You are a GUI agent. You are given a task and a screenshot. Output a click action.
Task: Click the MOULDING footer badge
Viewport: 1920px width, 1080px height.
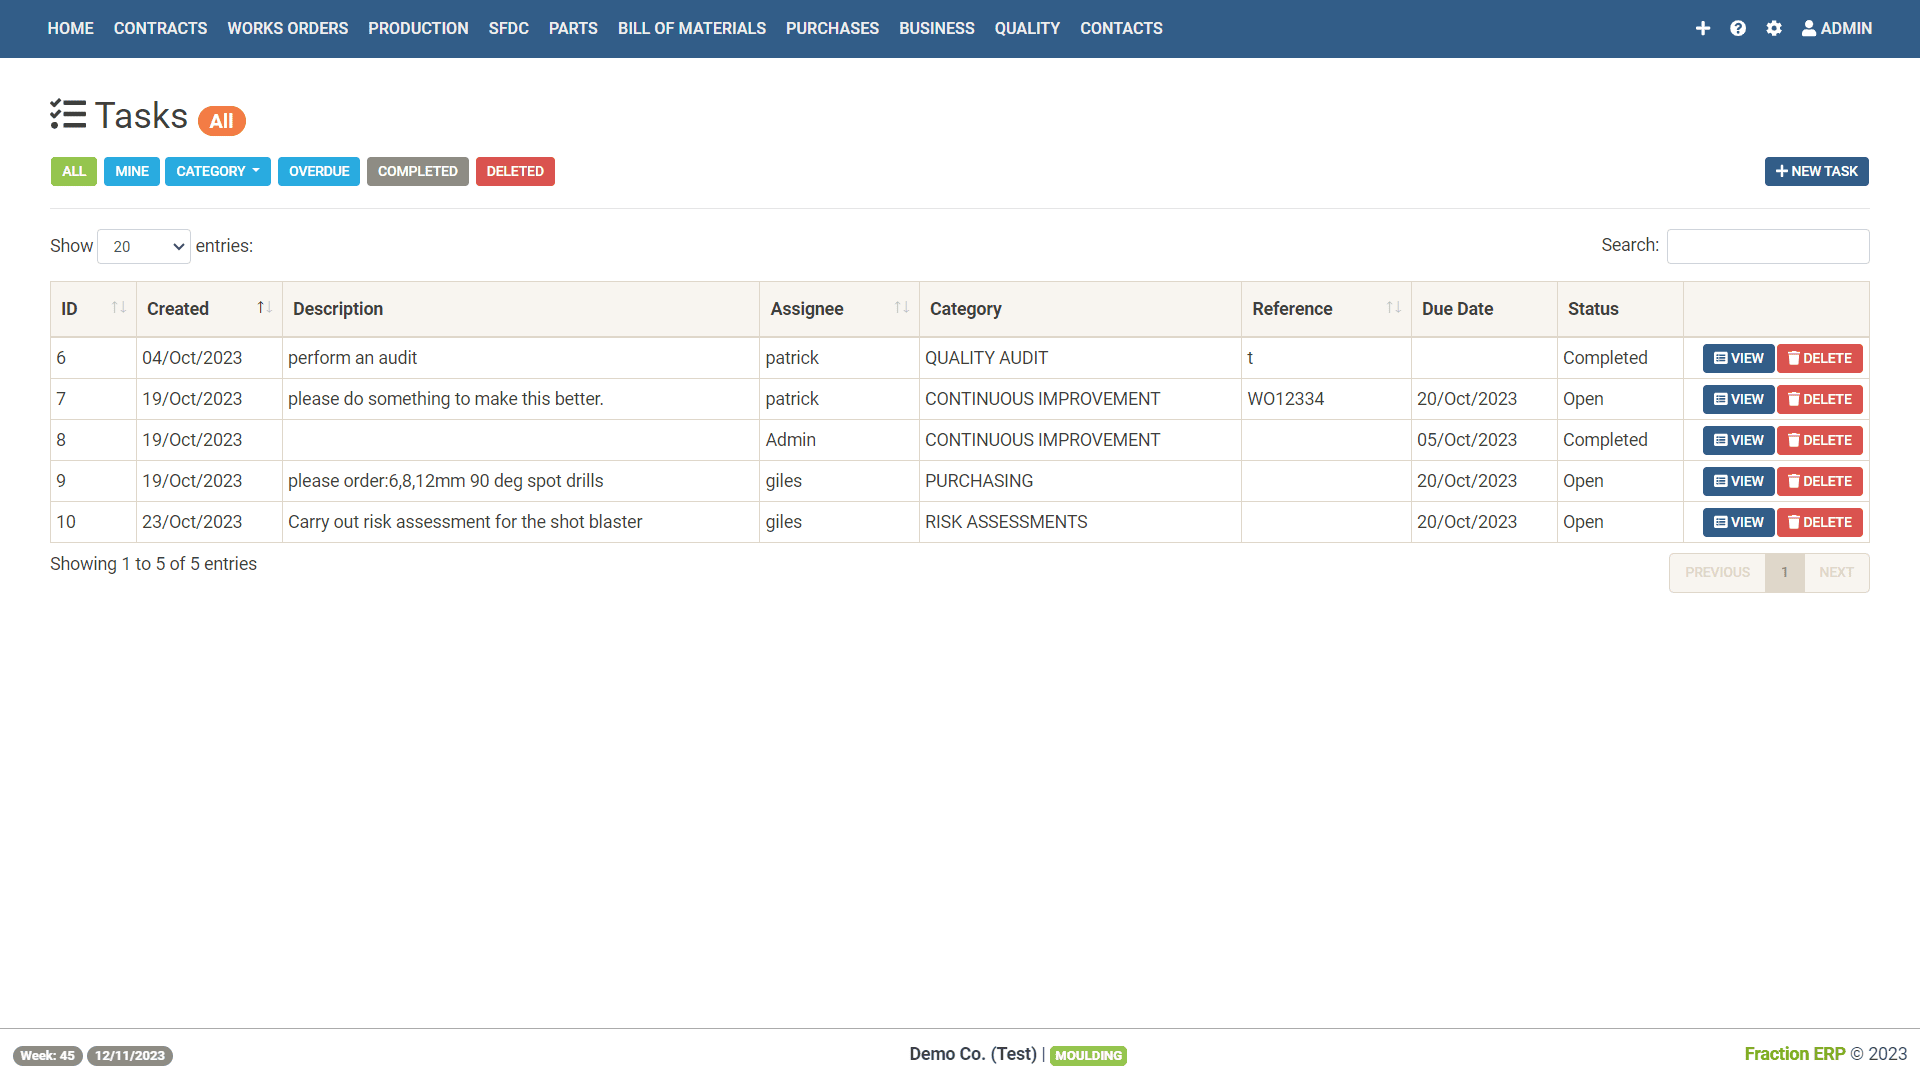pyautogui.click(x=1088, y=1056)
